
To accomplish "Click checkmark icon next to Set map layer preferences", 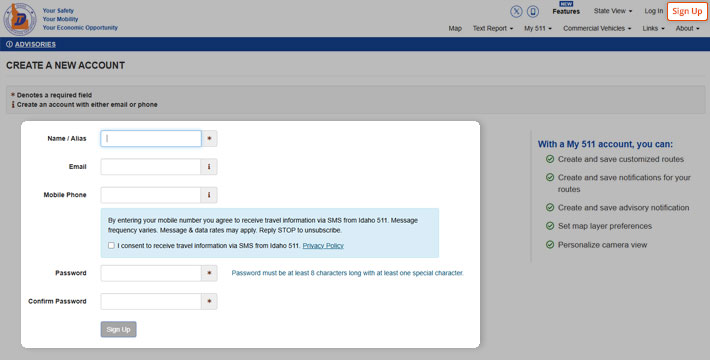I will click(550, 226).
